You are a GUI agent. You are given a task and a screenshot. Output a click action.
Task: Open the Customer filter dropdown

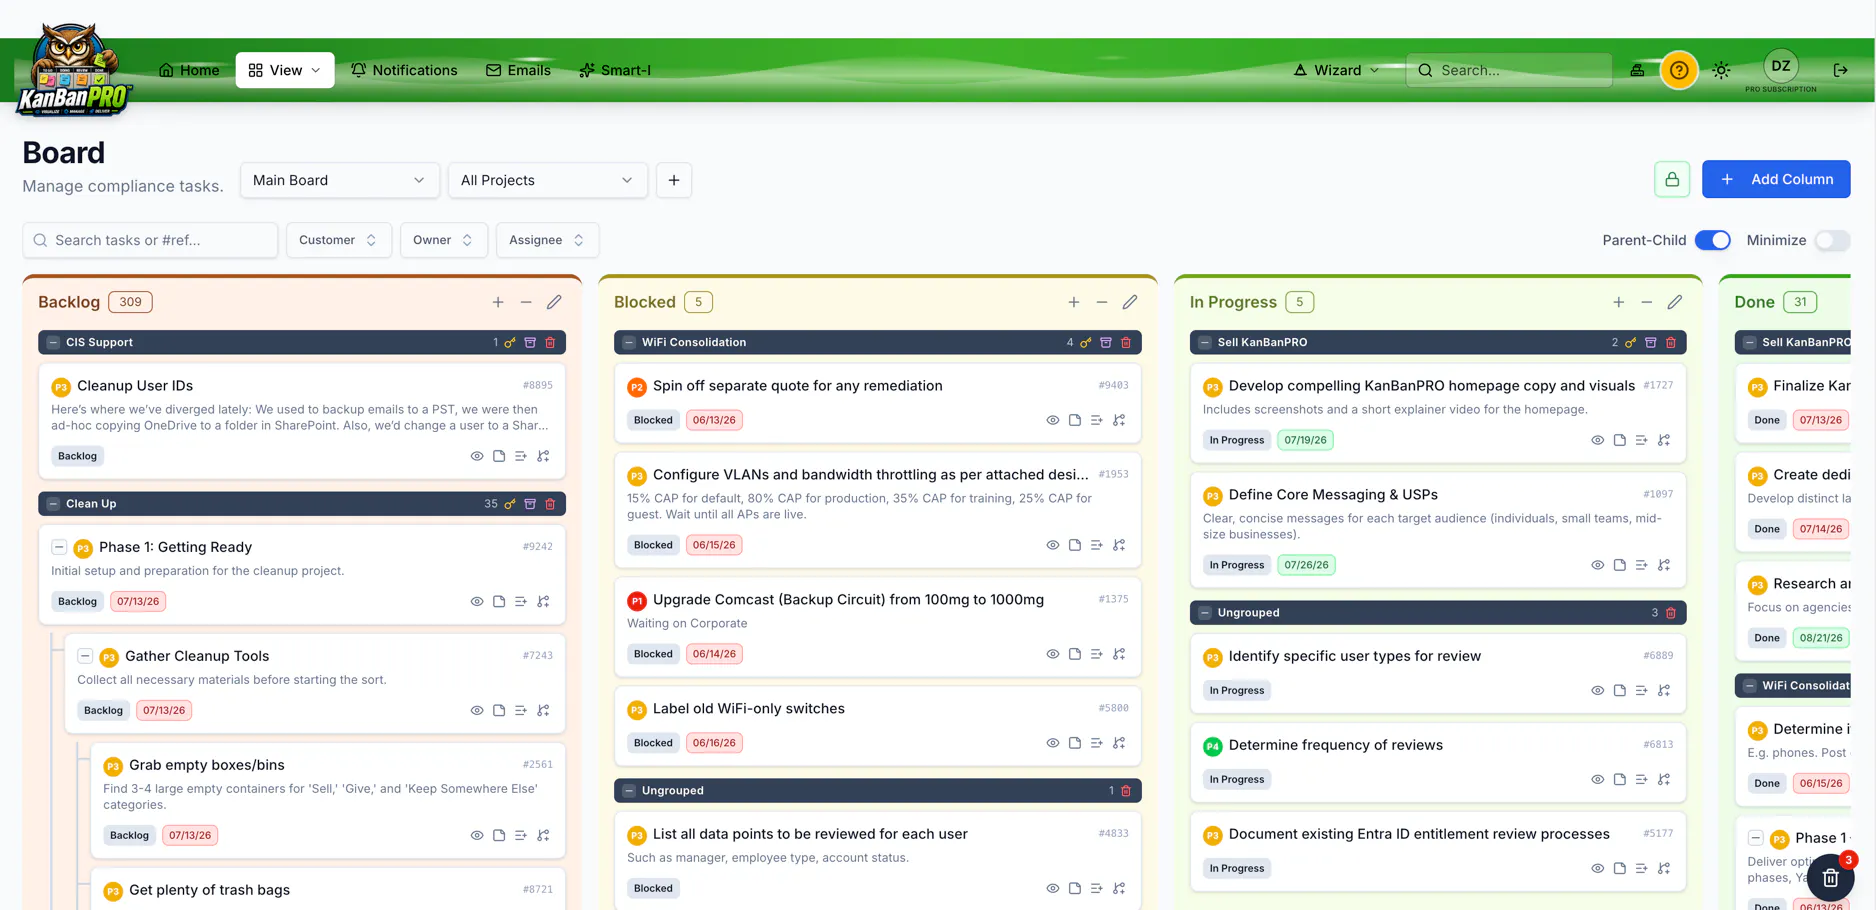coord(338,240)
